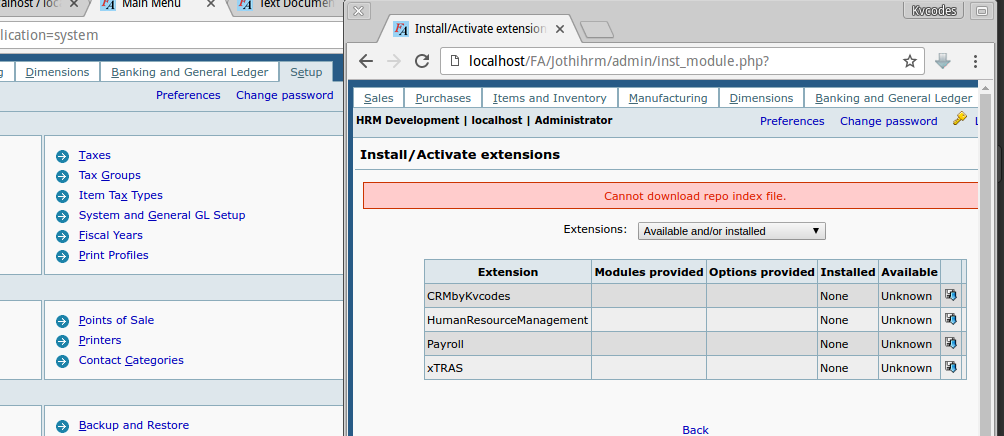Open the Items and Inventory tab
Screen dimensions: 1004x436
click(549, 98)
